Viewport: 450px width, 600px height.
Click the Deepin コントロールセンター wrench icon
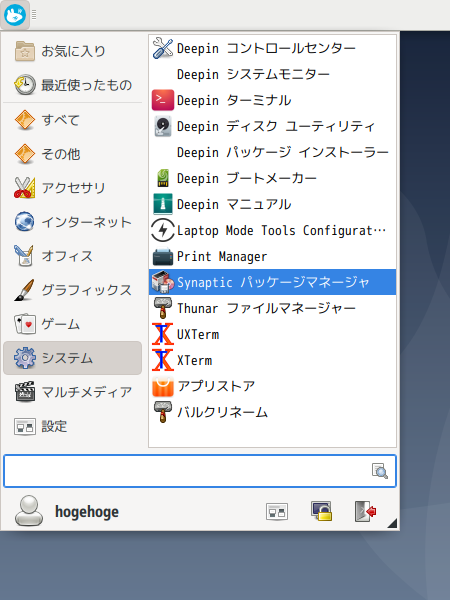163,48
